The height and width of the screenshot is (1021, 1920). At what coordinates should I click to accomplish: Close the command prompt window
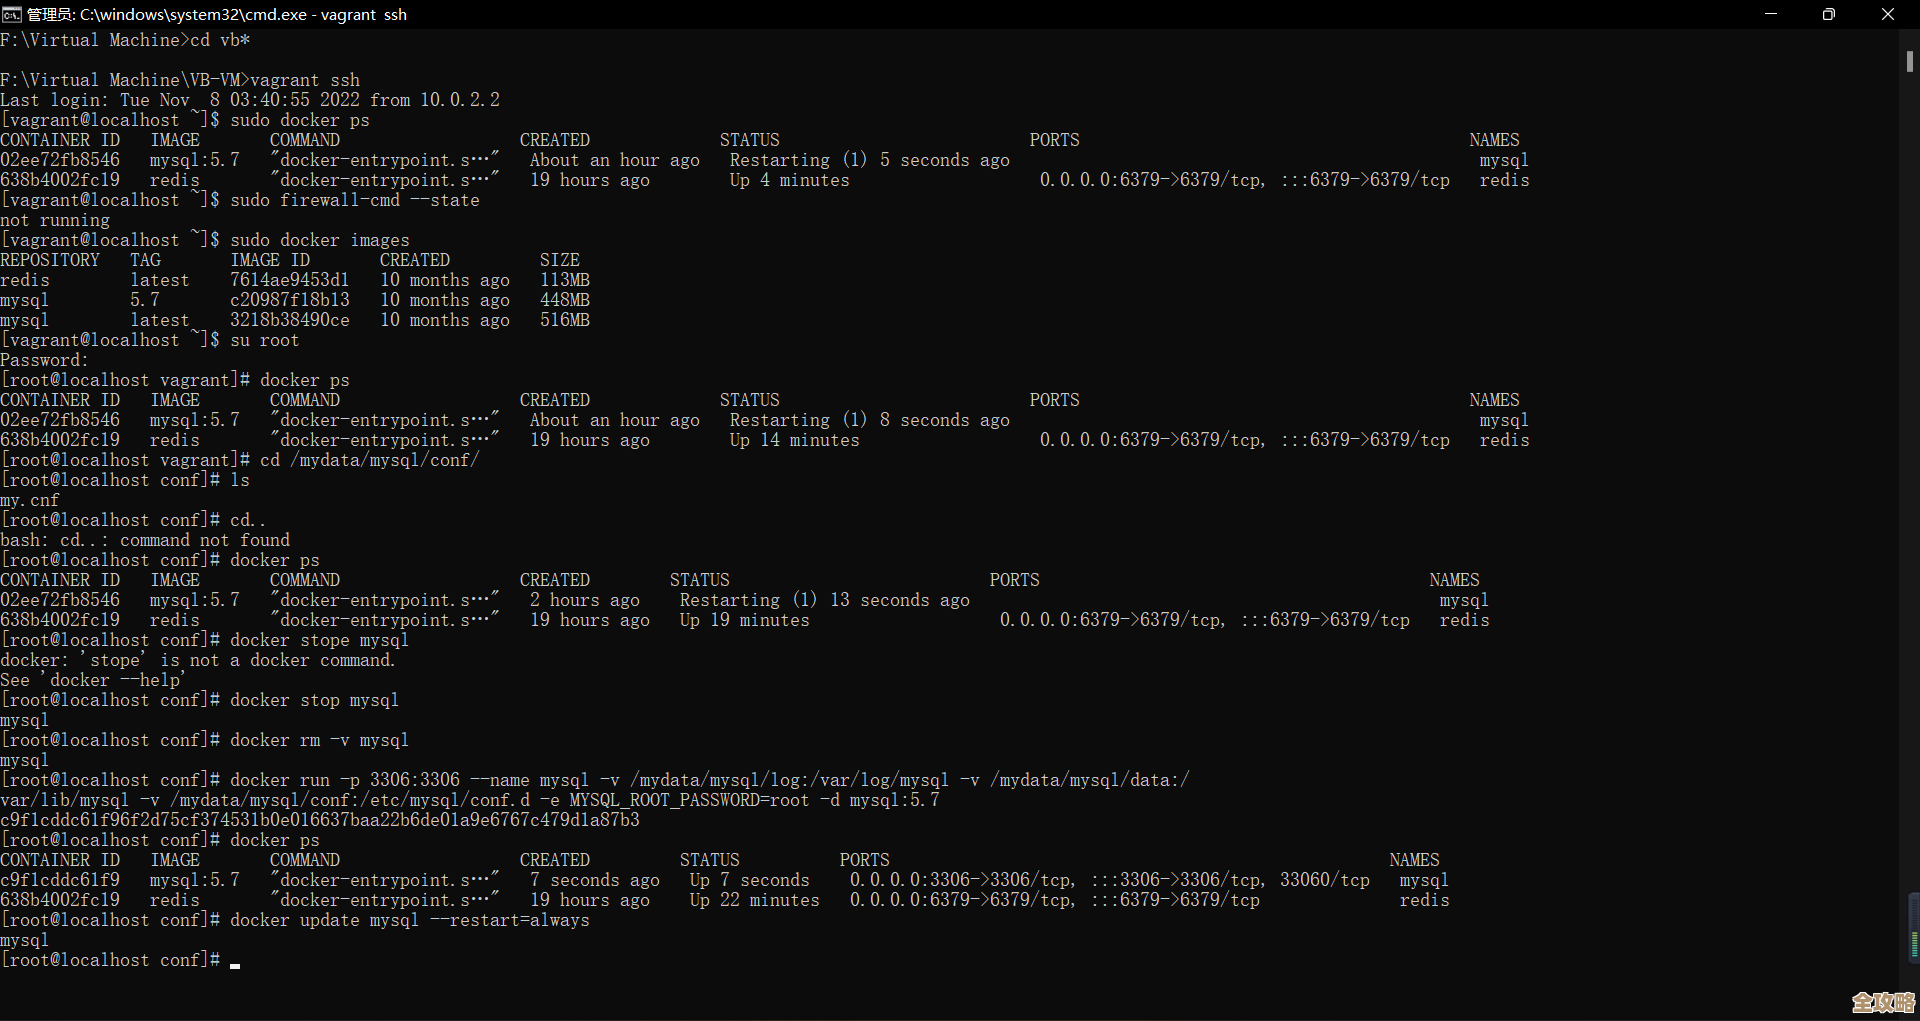click(x=1888, y=14)
